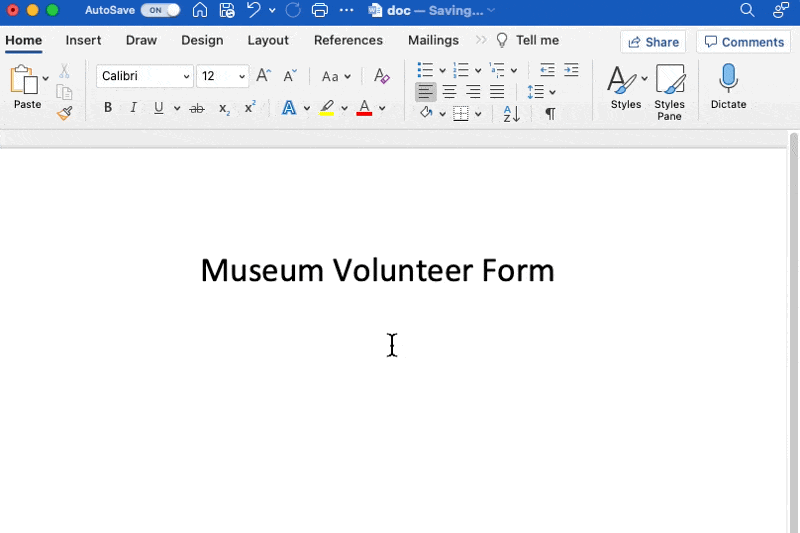Click the Print icon in title bar
The height and width of the screenshot is (533, 800).
click(x=320, y=11)
